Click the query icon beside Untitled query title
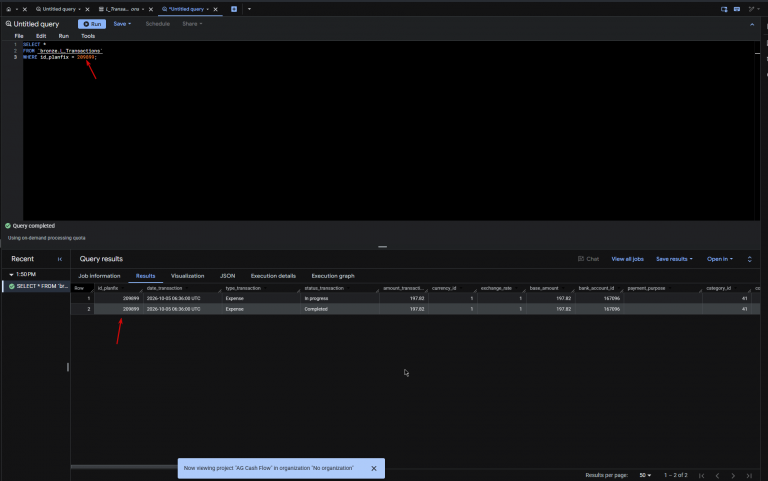 [8, 24]
